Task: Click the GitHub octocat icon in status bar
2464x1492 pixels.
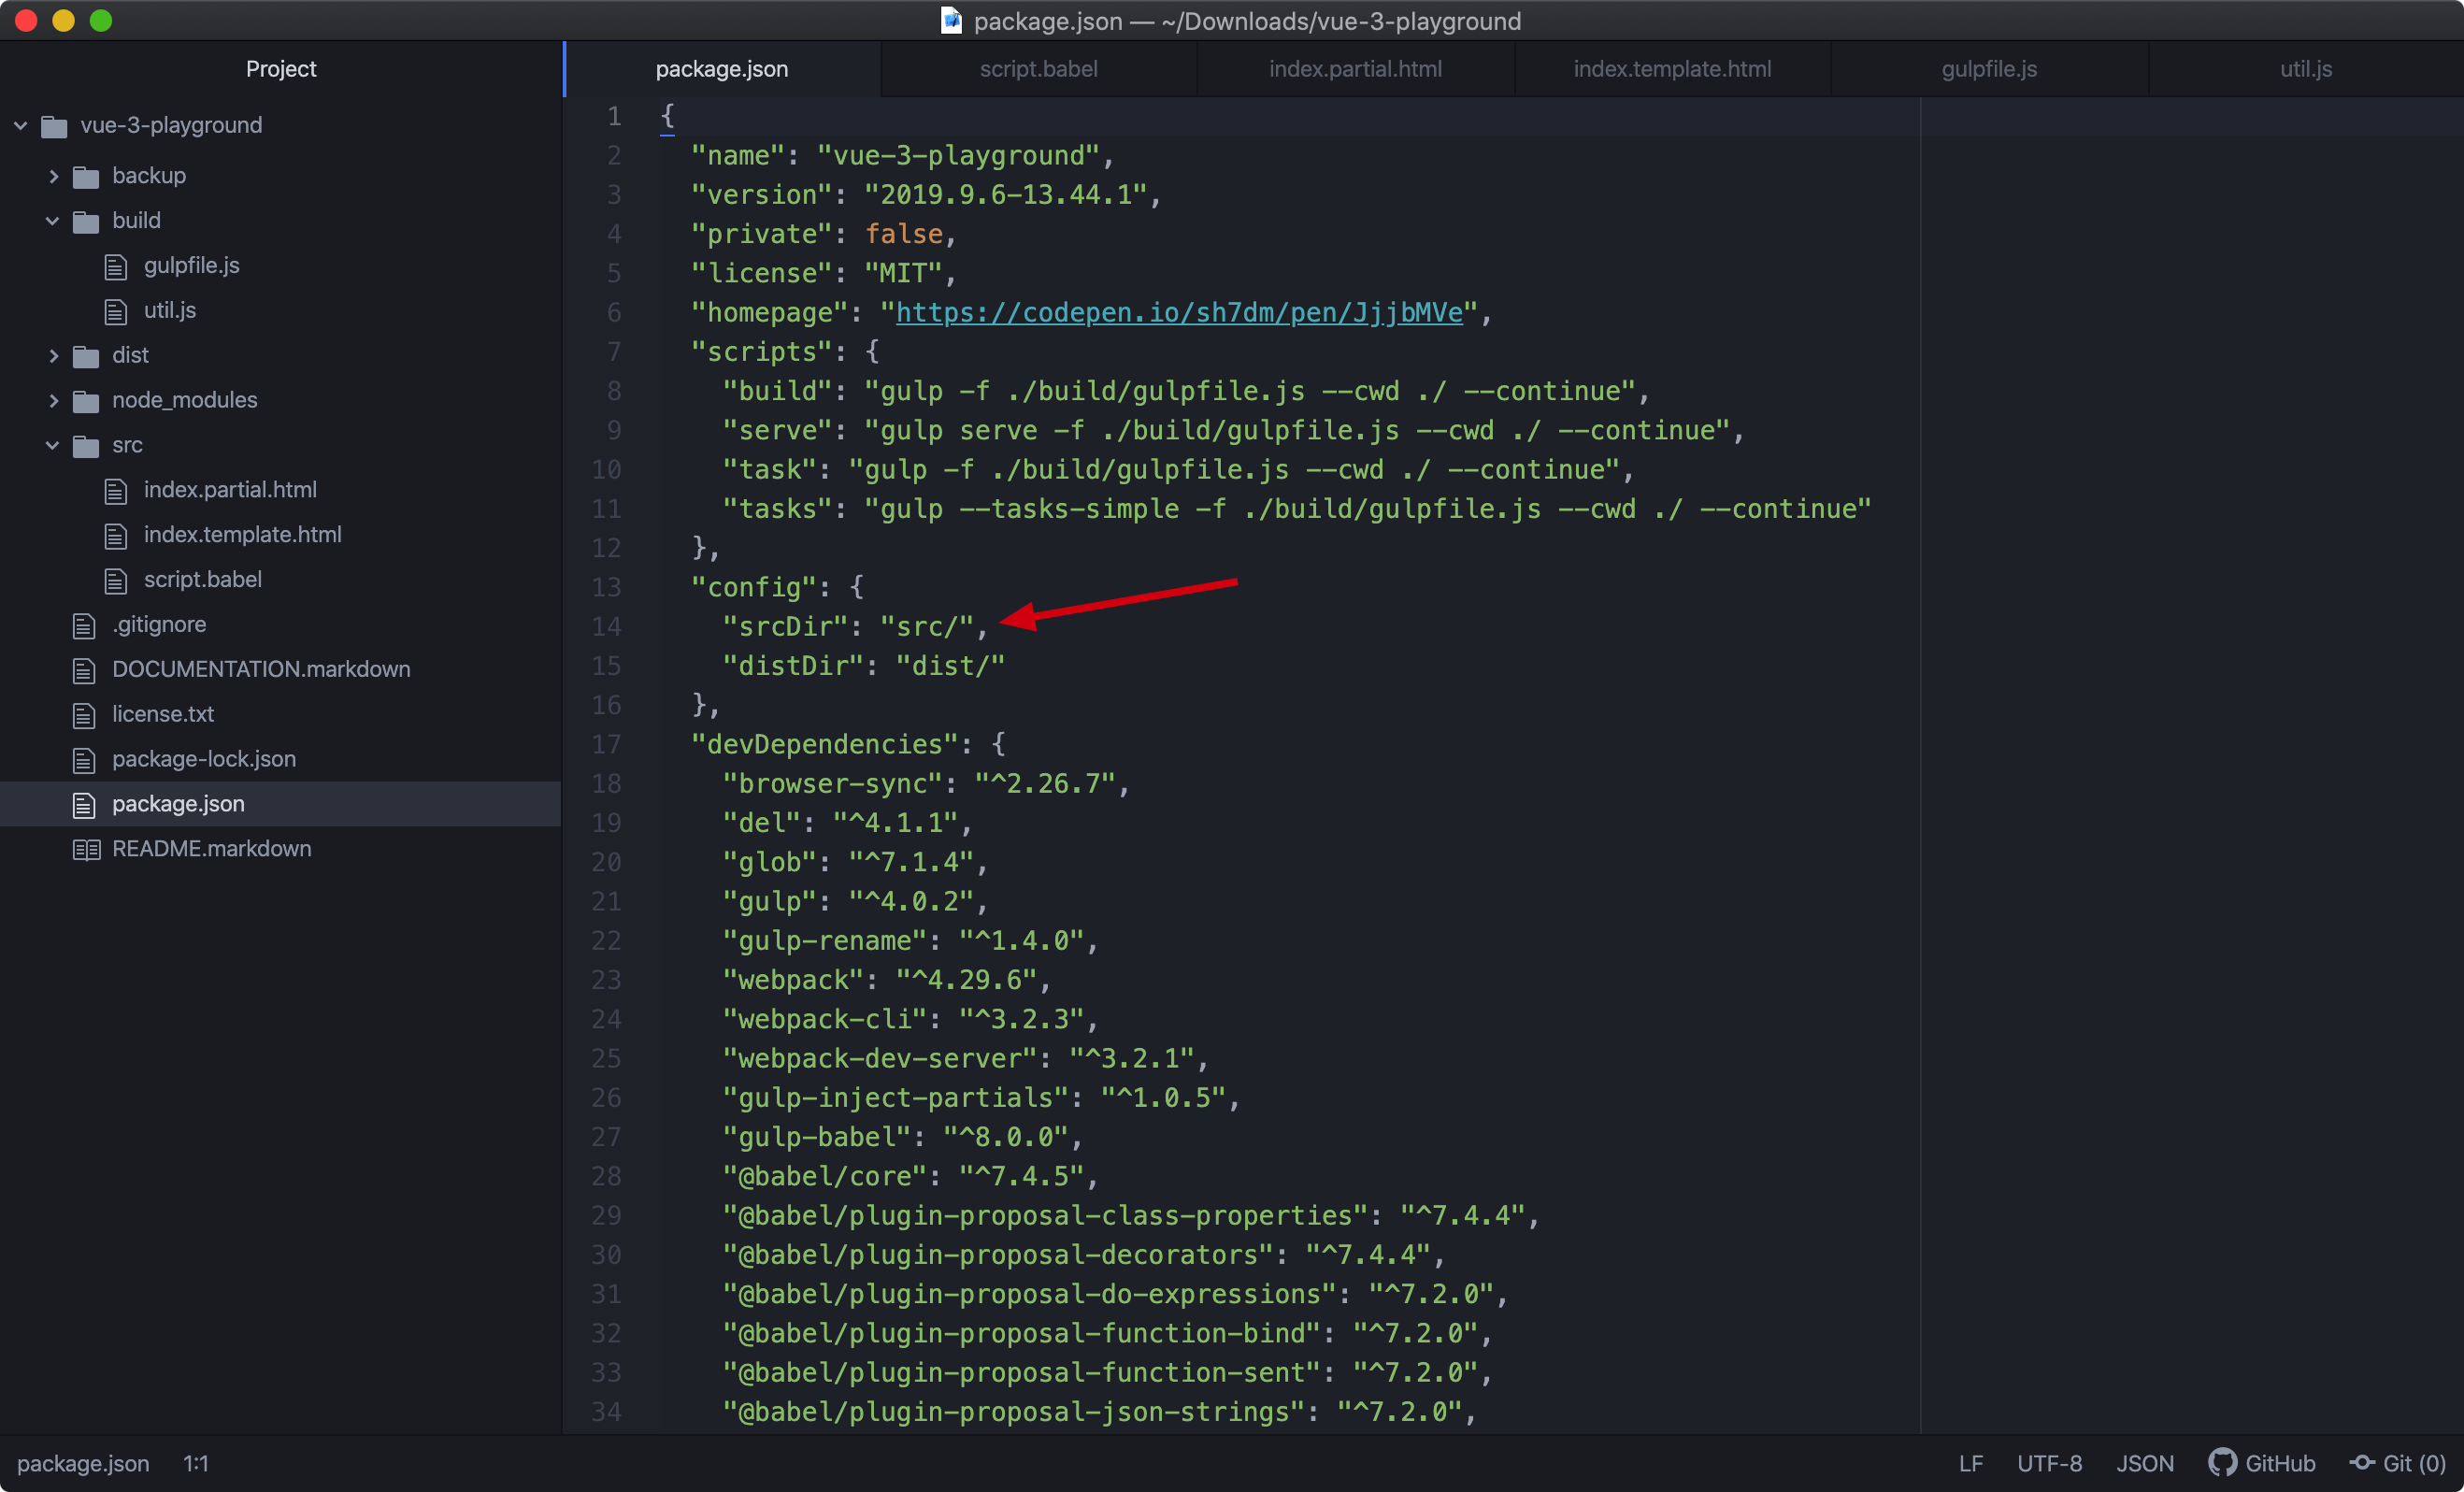Action: coord(2221,1463)
